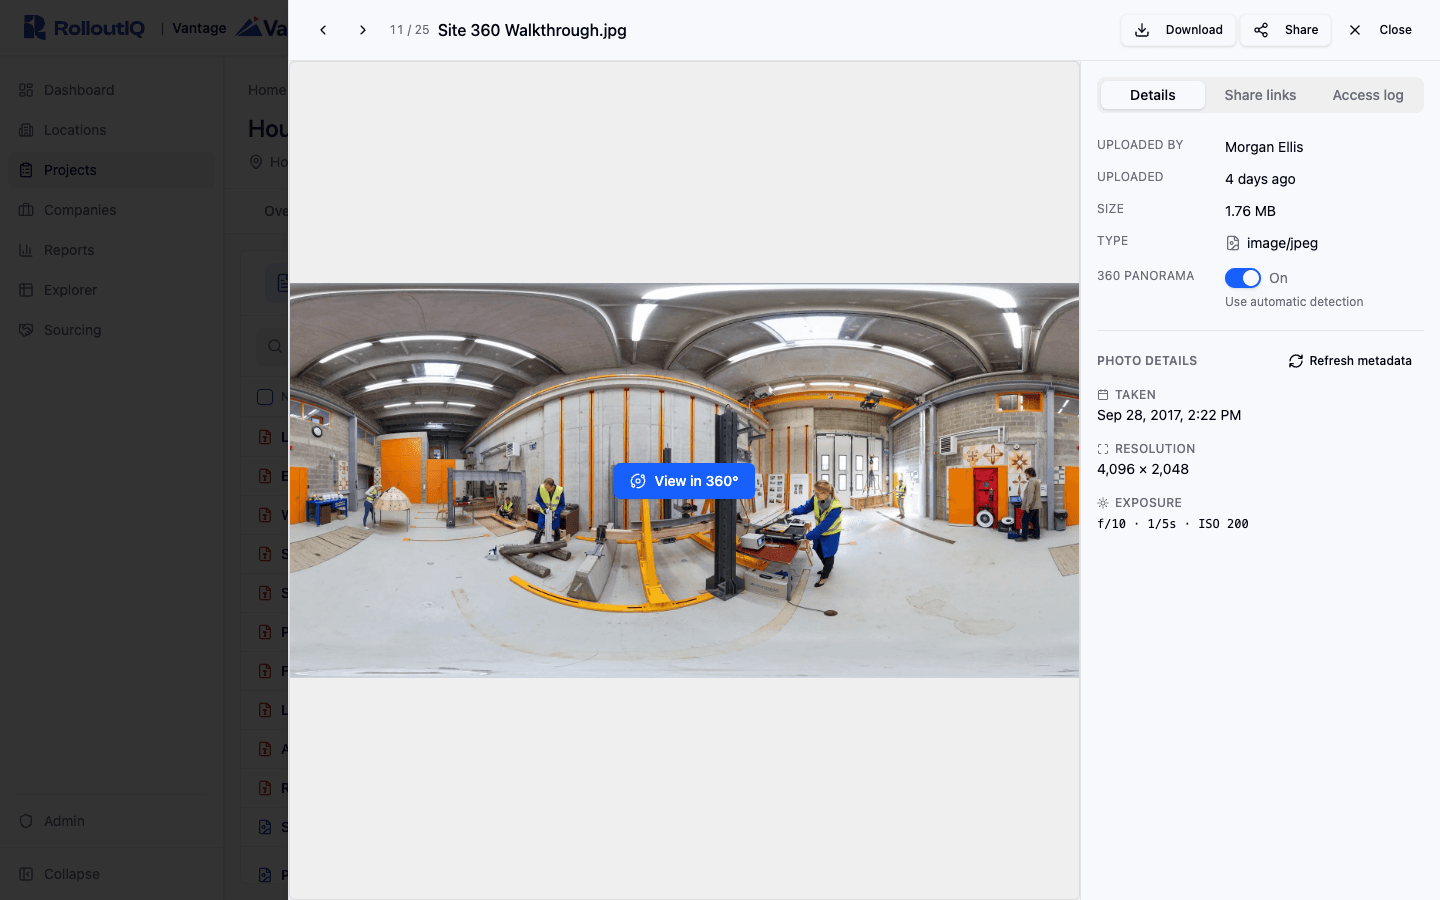Click the 1.76 MB size value
The width and height of the screenshot is (1440, 900).
[1250, 211]
